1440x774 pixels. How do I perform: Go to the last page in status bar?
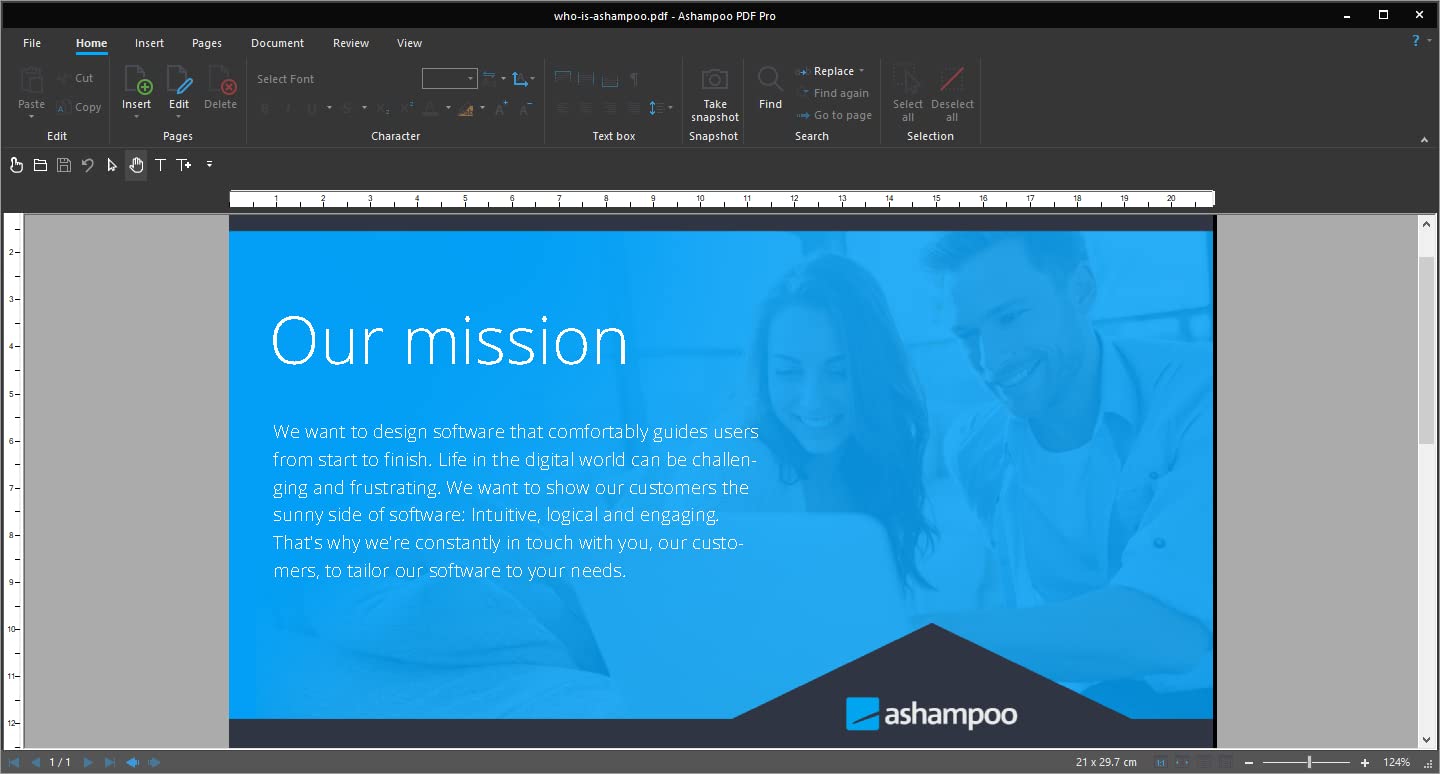[x=110, y=763]
